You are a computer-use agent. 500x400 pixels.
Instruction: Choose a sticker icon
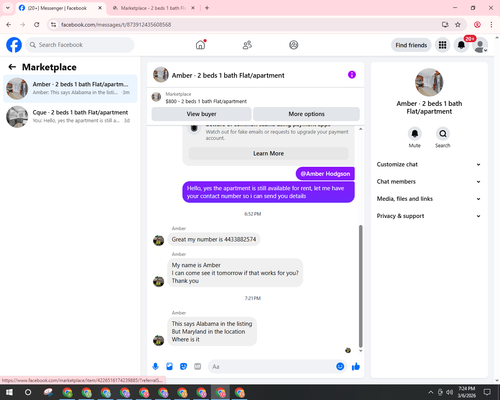183,367
